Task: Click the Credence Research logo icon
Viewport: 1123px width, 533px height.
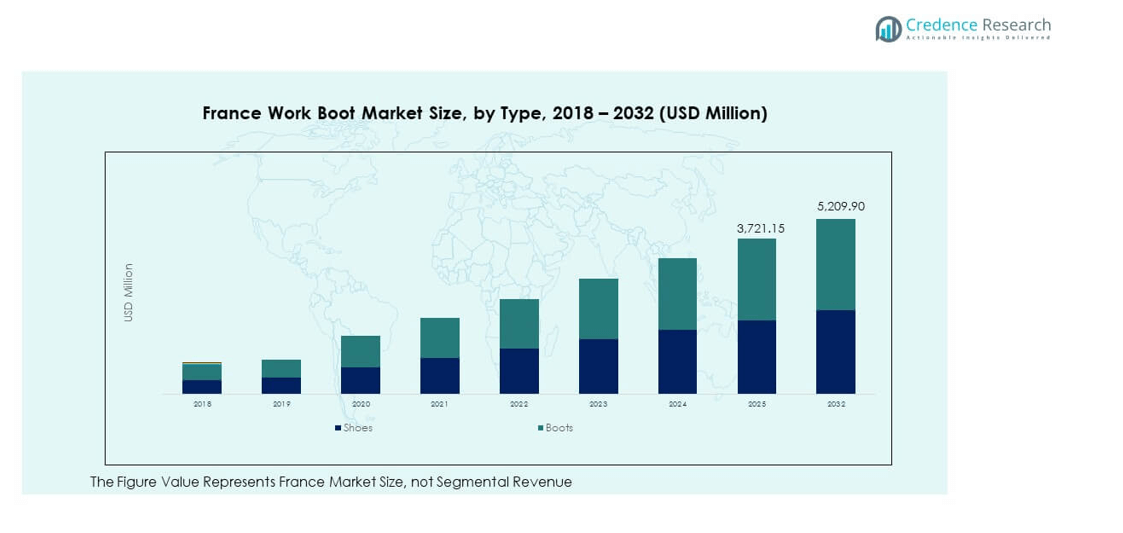Action: 888,29
